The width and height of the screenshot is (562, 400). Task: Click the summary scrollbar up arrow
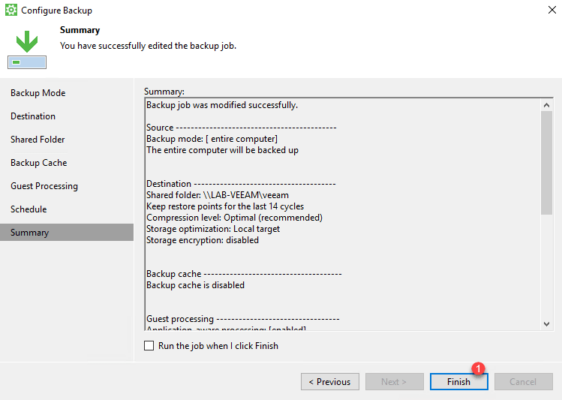547,105
